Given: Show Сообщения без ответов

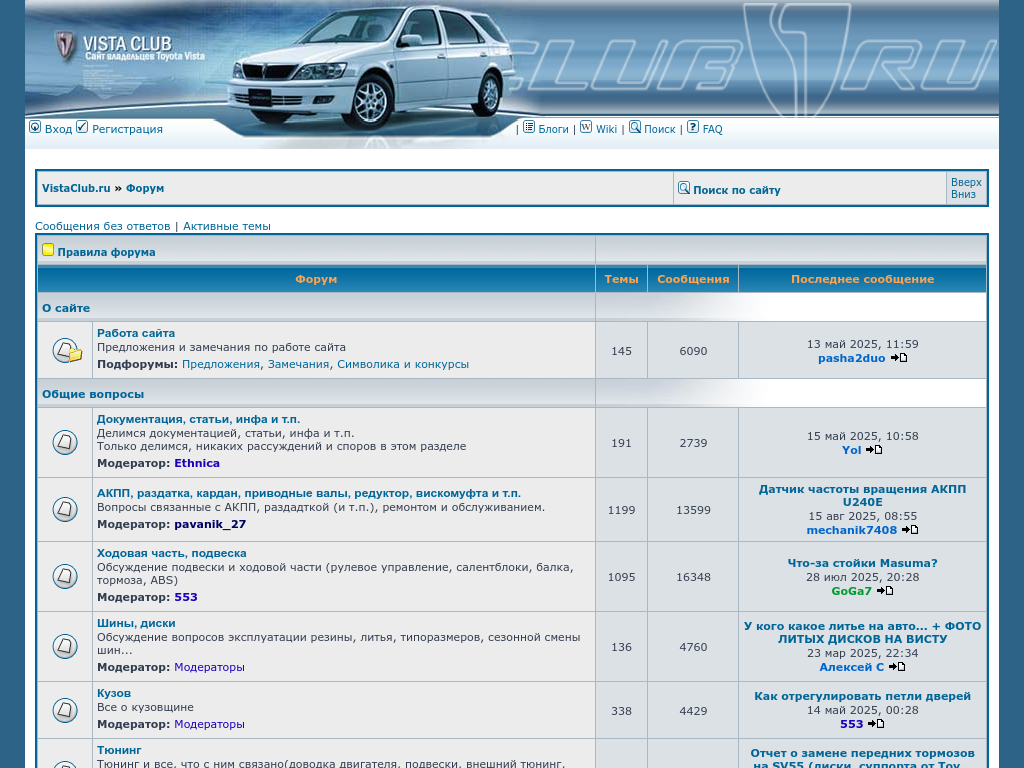Looking at the screenshot, I should pyautogui.click(x=103, y=226).
